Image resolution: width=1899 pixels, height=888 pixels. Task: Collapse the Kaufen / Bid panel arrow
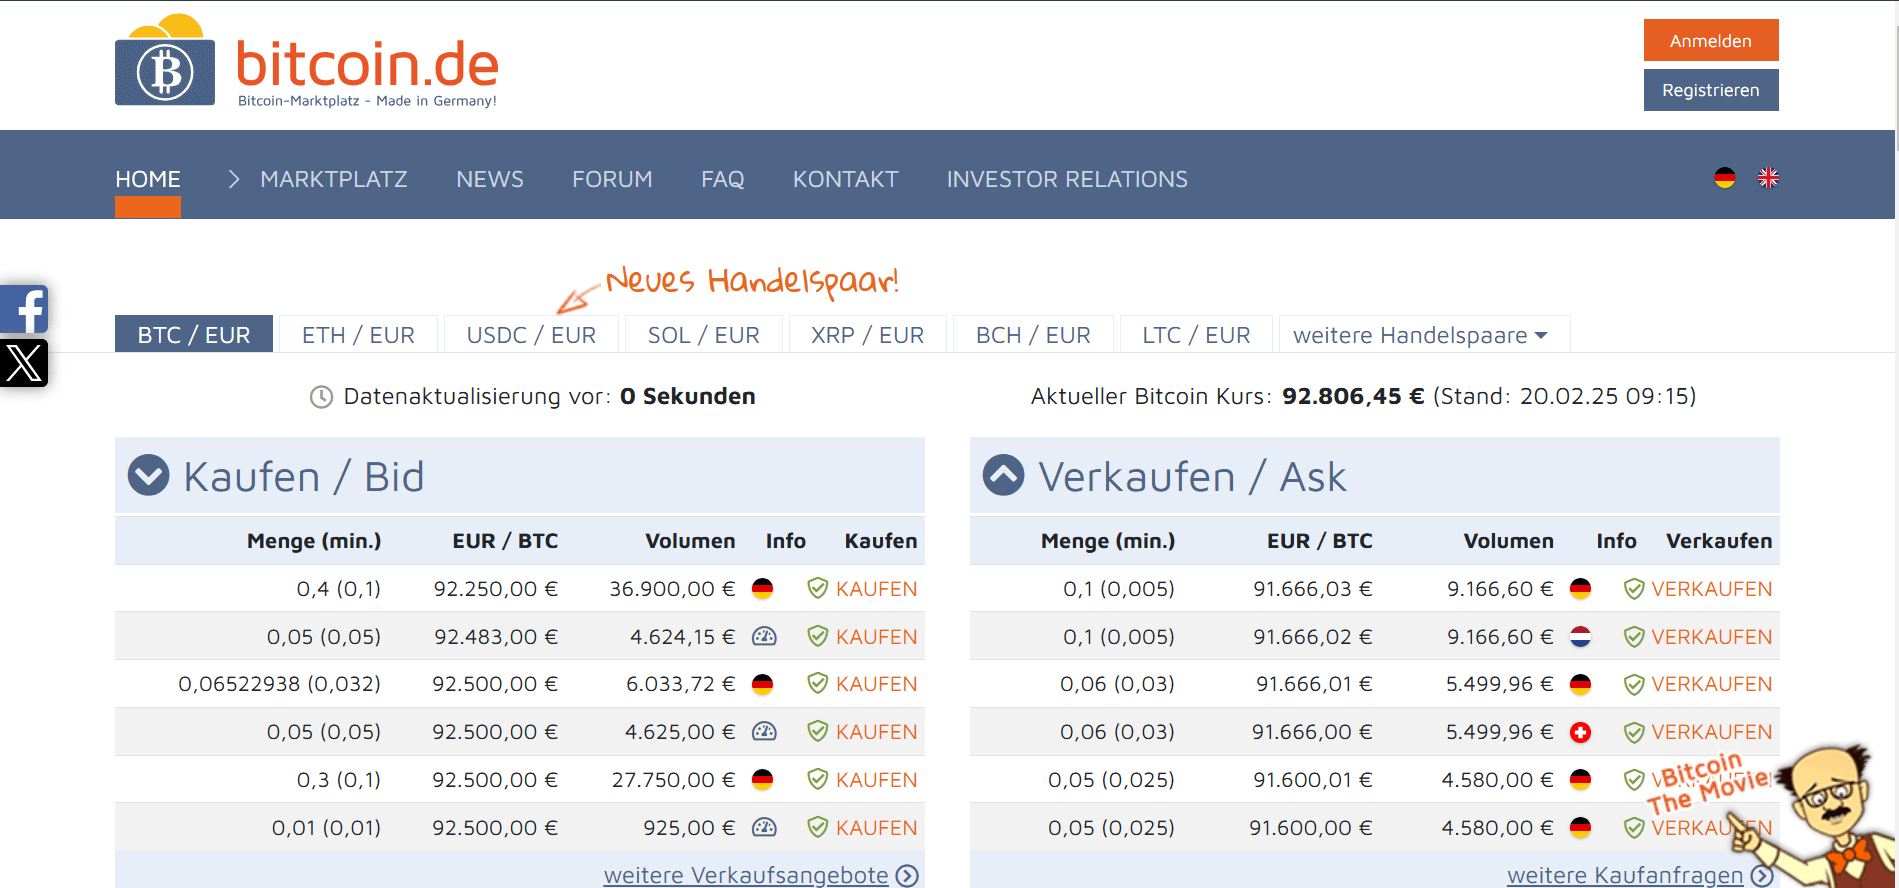pos(149,476)
